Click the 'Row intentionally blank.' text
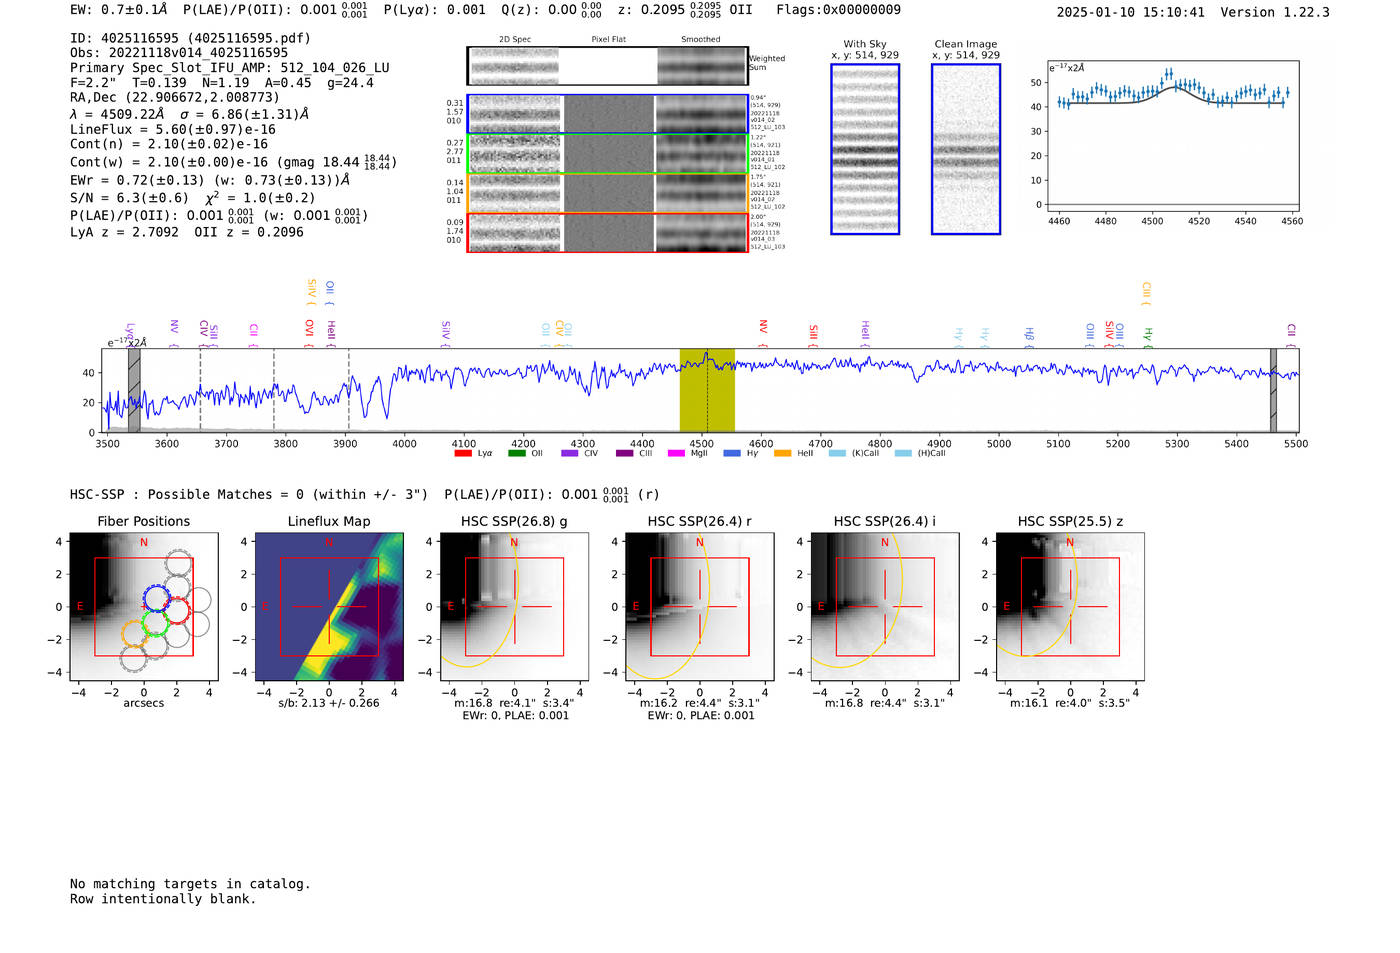This screenshot has width=1400, height=953. pyautogui.click(x=163, y=899)
